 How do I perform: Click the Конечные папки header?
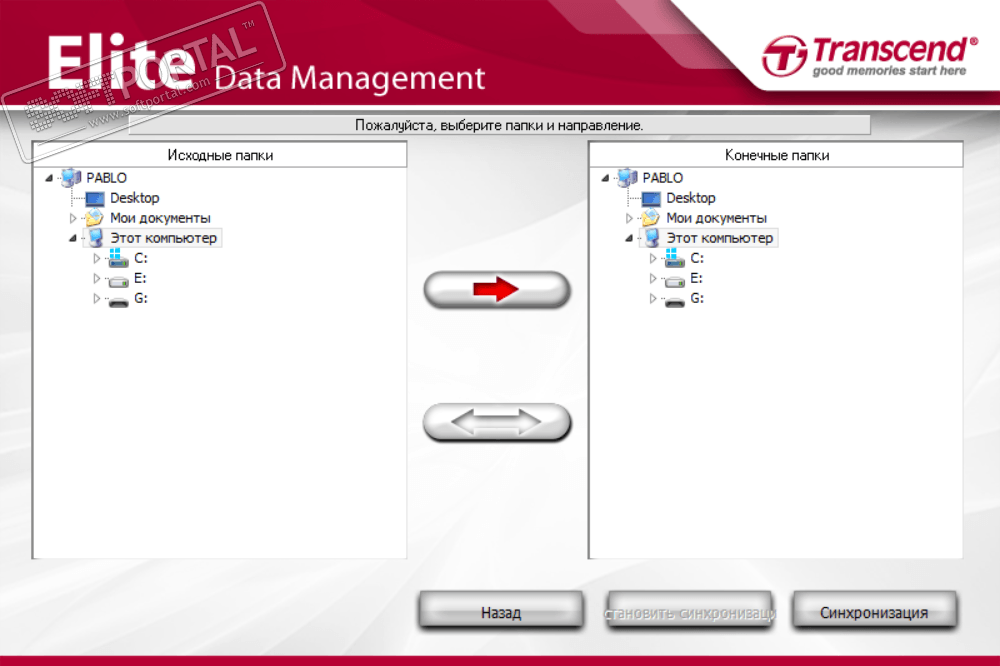tap(776, 155)
